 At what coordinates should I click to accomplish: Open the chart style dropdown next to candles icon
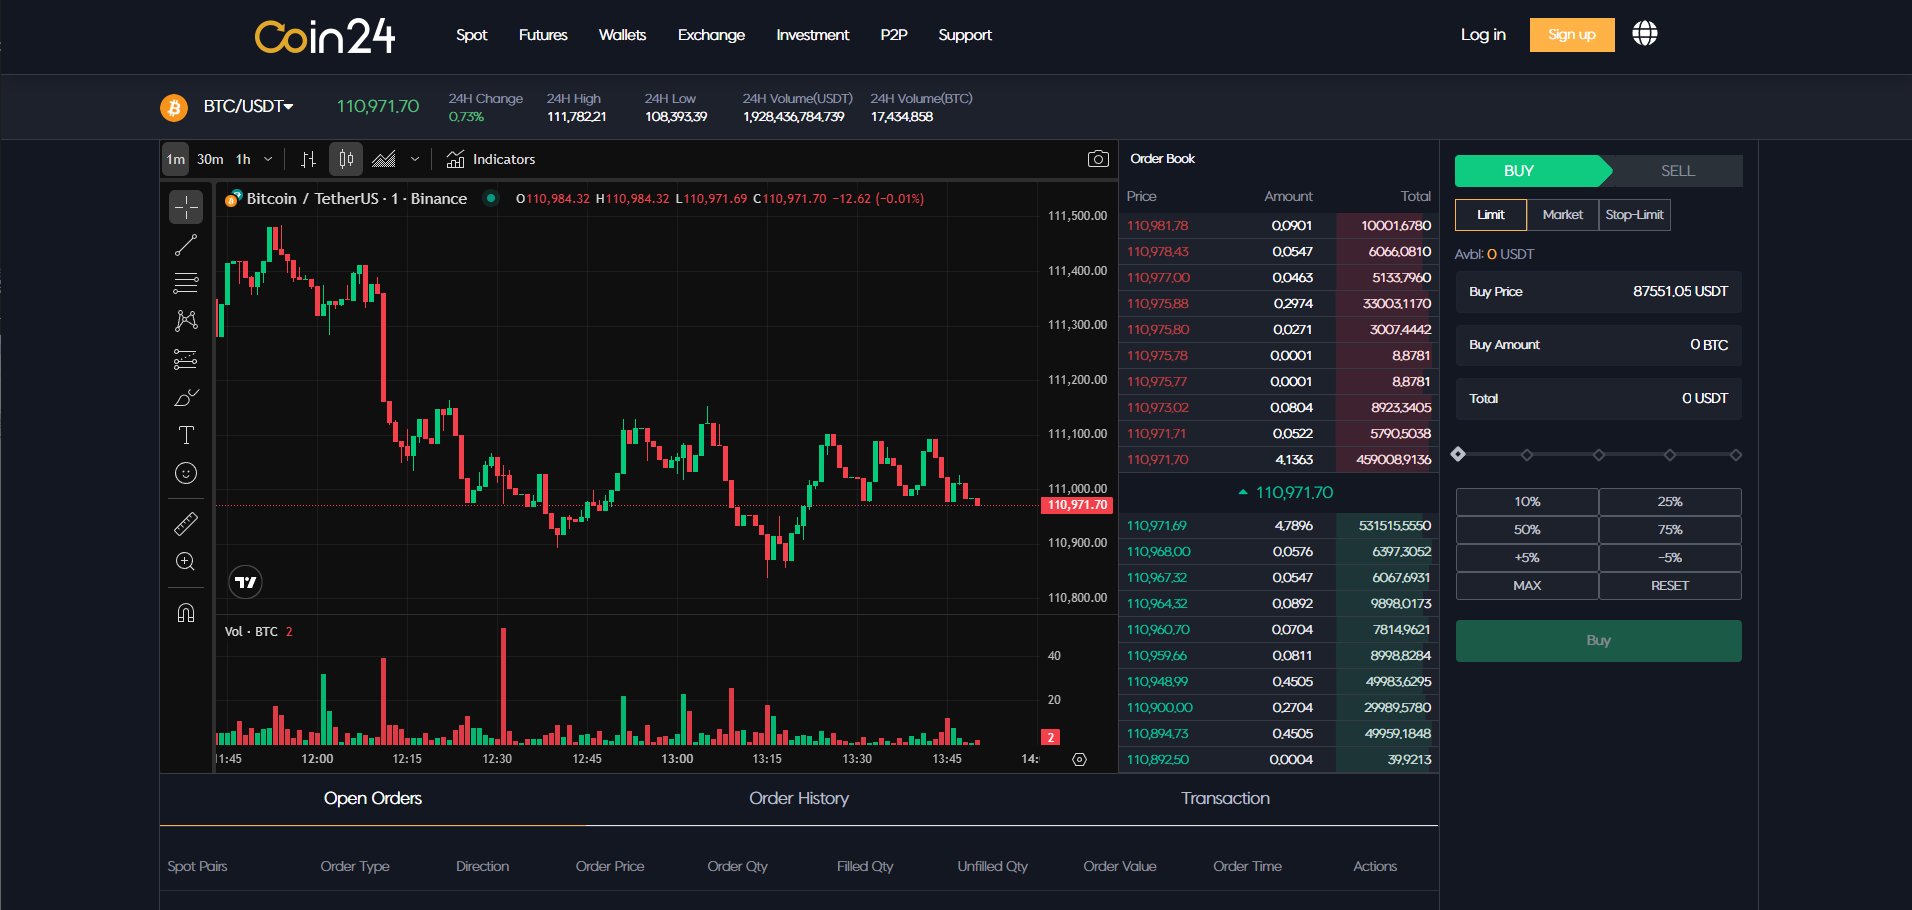click(416, 159)
